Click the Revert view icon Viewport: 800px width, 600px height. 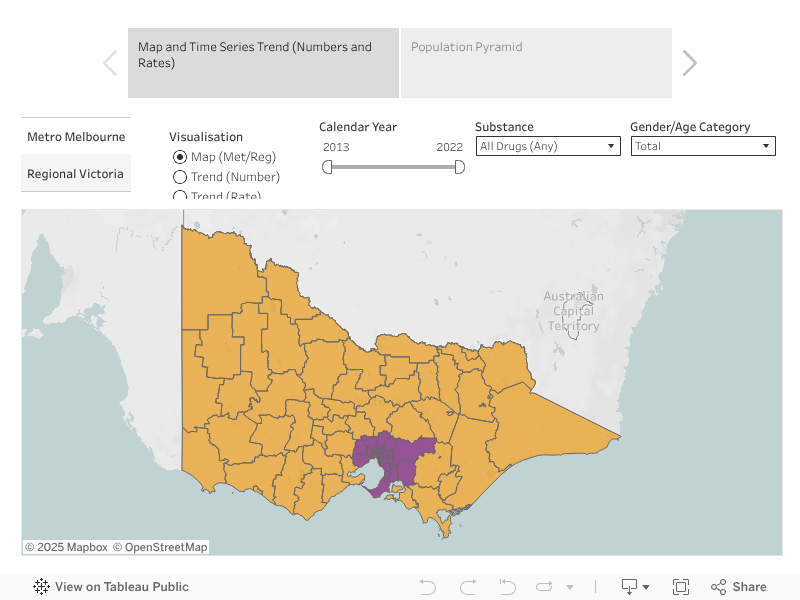tap(507, 587)
